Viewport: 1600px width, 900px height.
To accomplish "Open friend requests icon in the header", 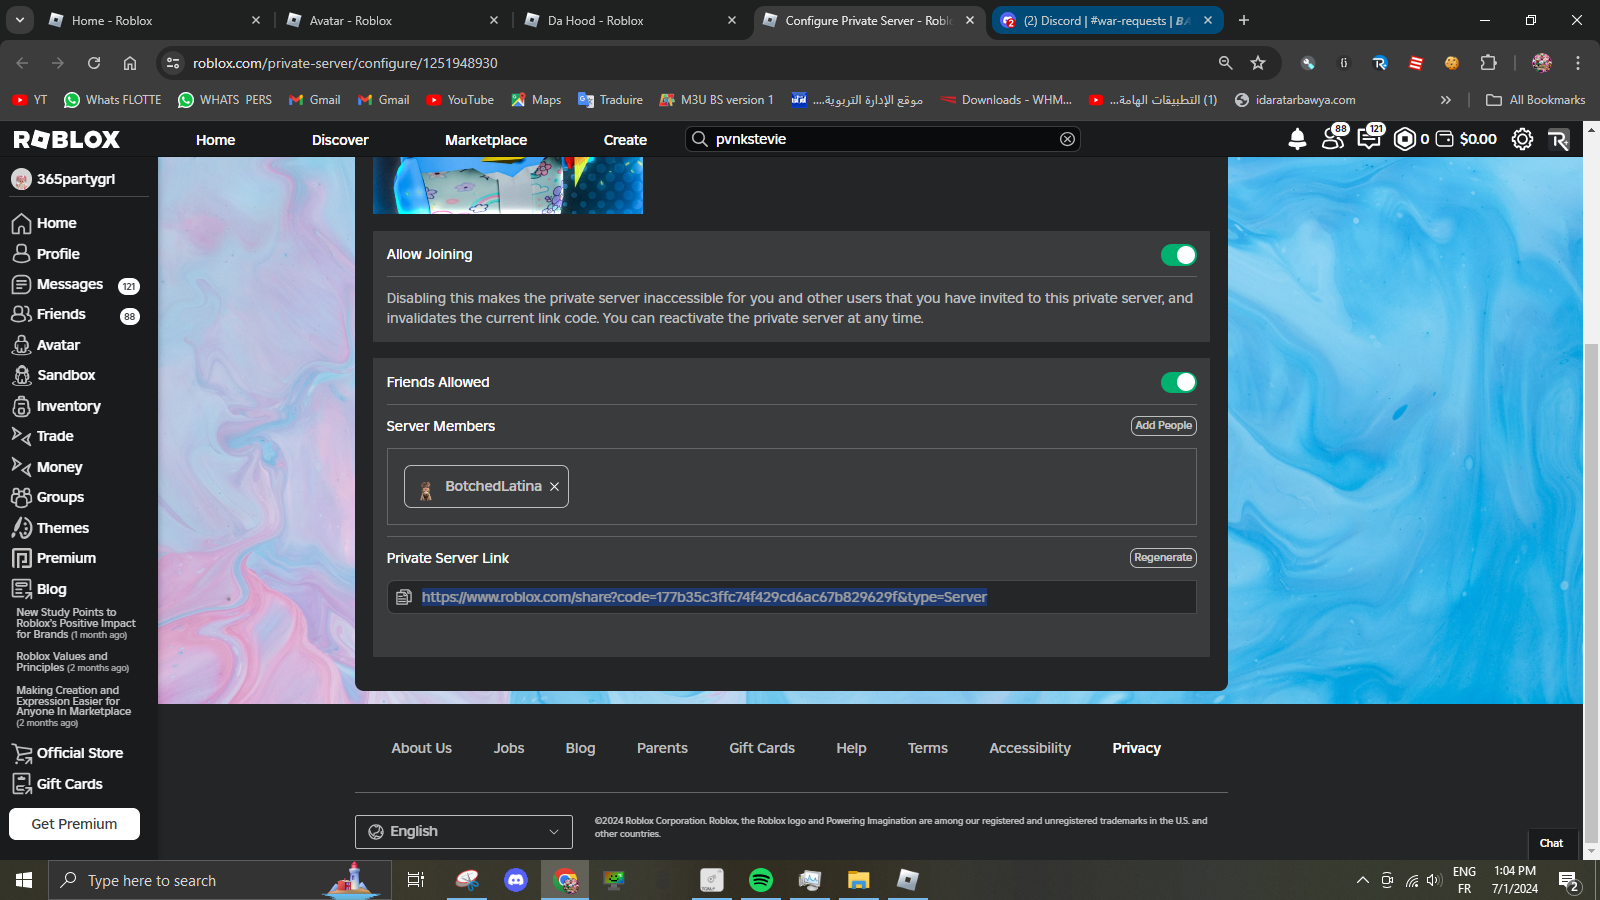I will [1334, 138].
